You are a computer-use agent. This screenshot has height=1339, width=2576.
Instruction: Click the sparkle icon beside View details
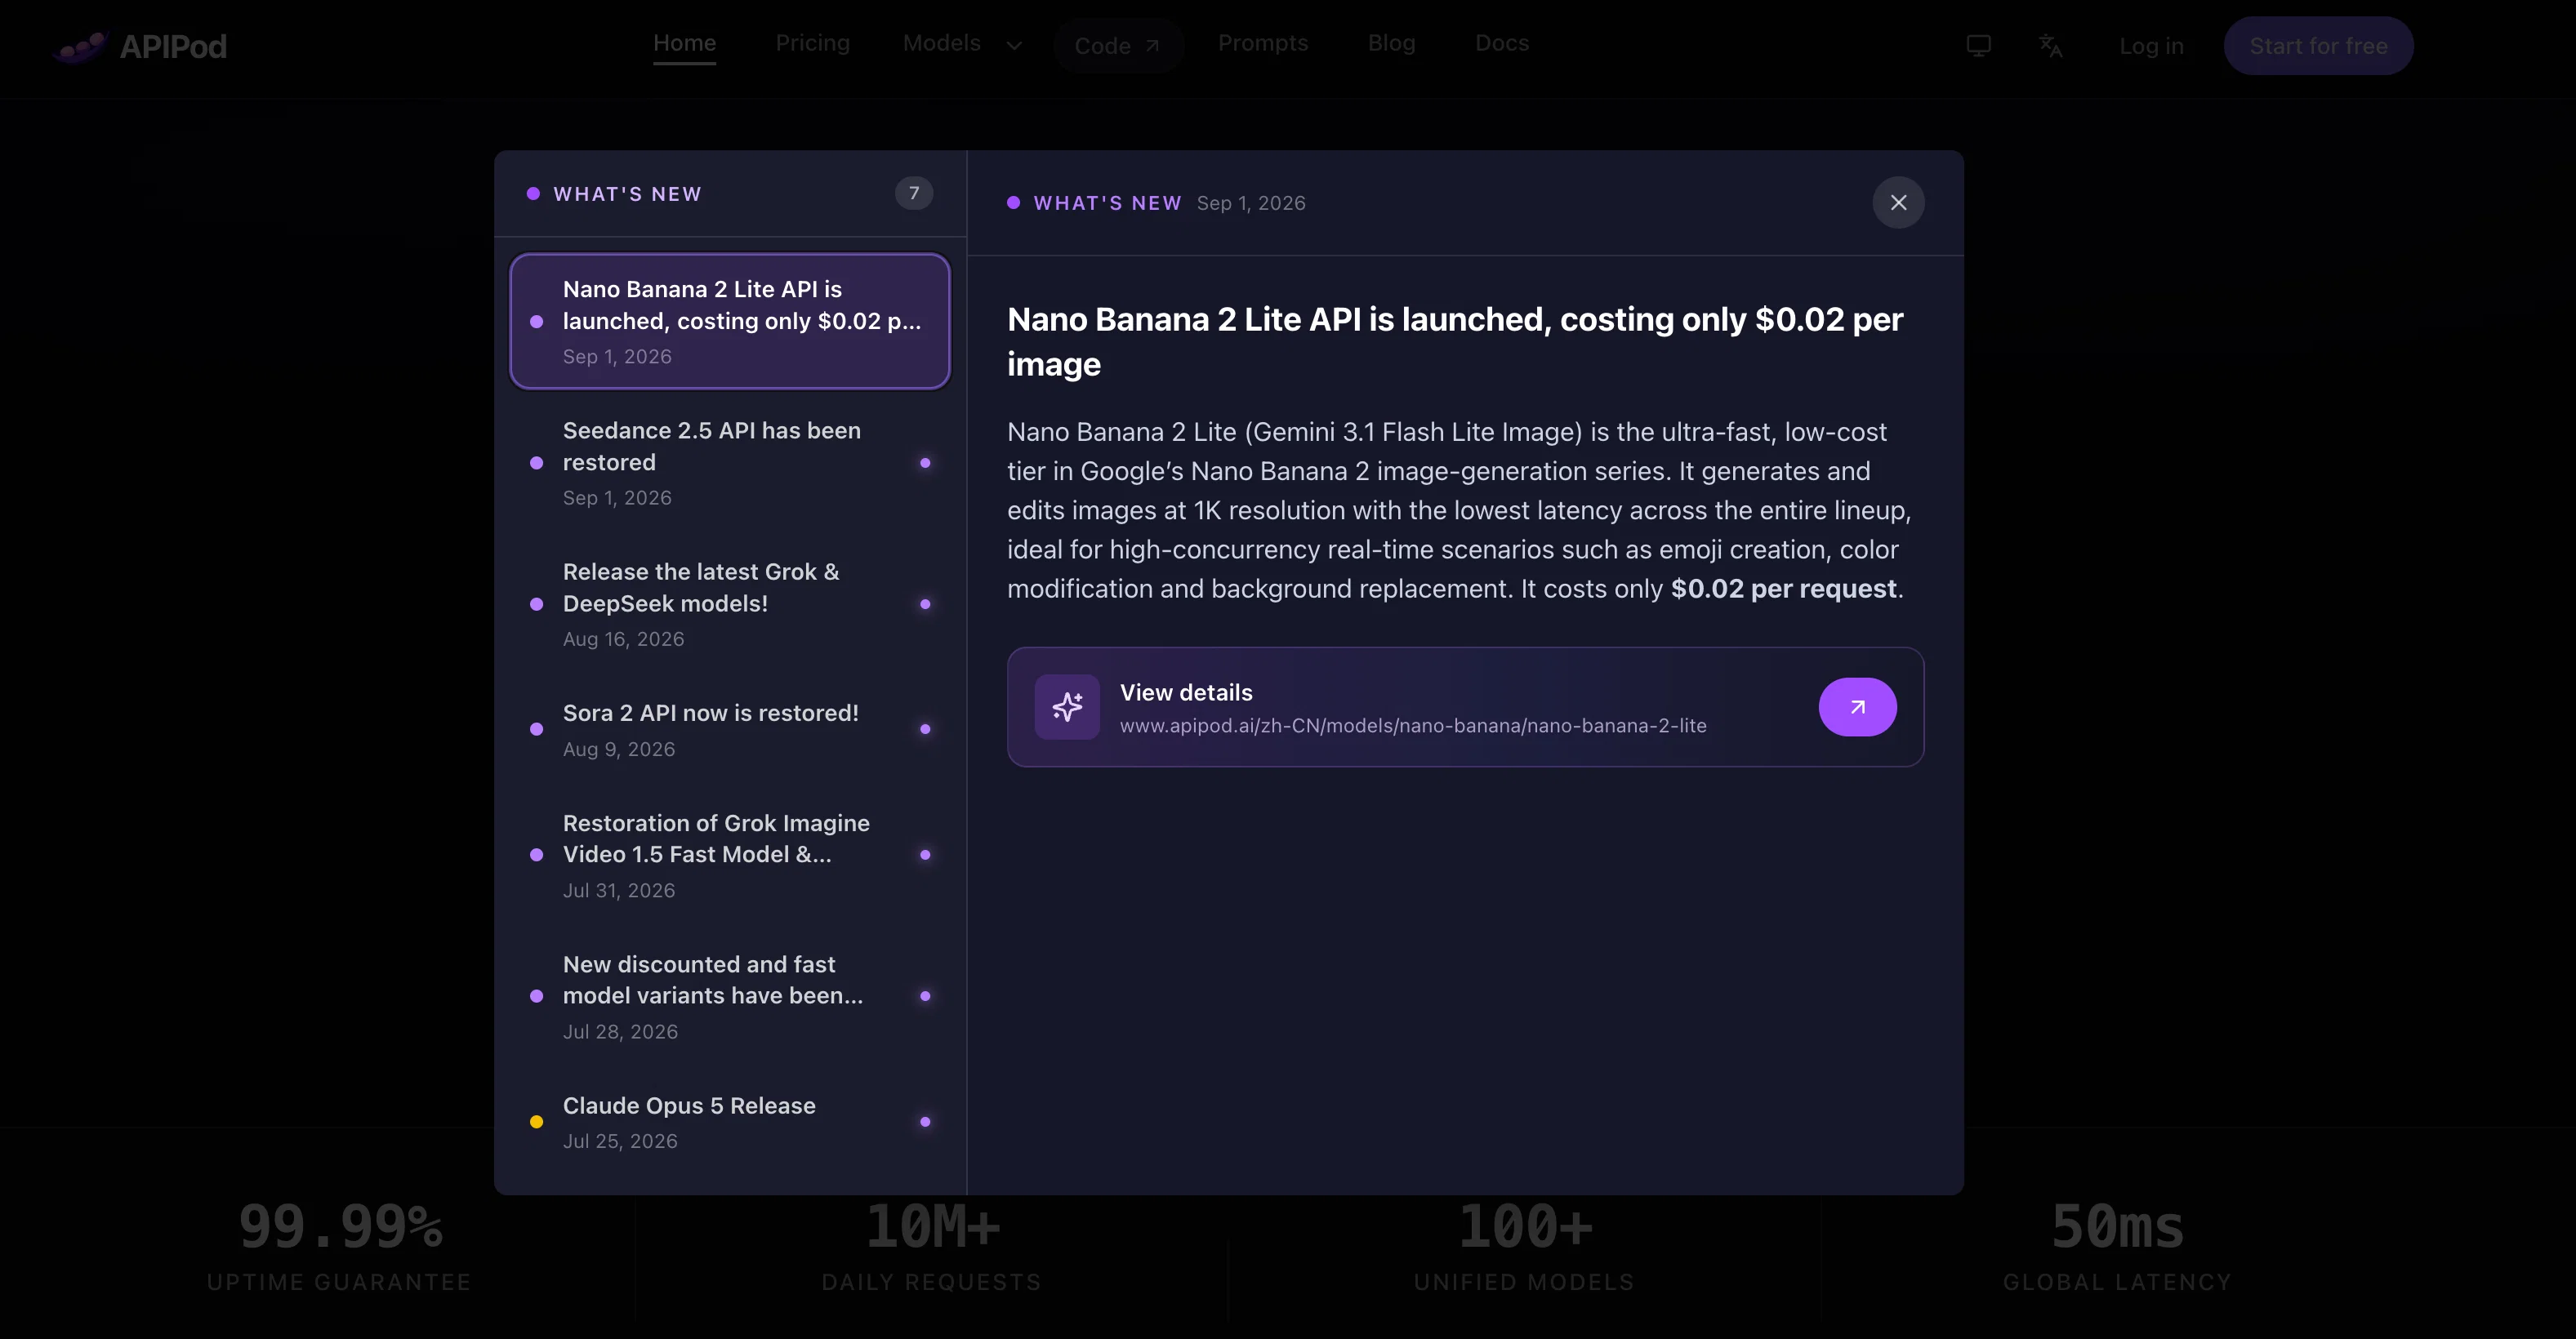click(x=1067, y=707)
